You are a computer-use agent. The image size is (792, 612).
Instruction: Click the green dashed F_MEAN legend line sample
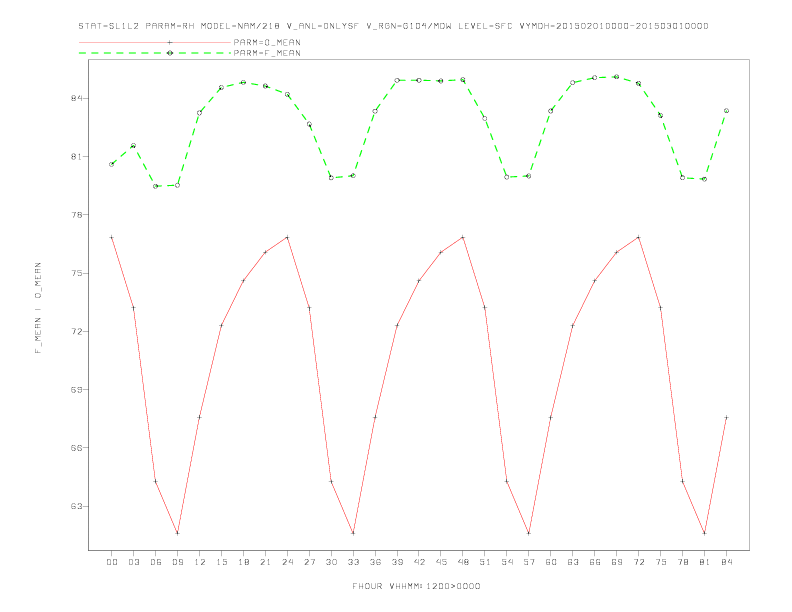click(x=155, y=53)
